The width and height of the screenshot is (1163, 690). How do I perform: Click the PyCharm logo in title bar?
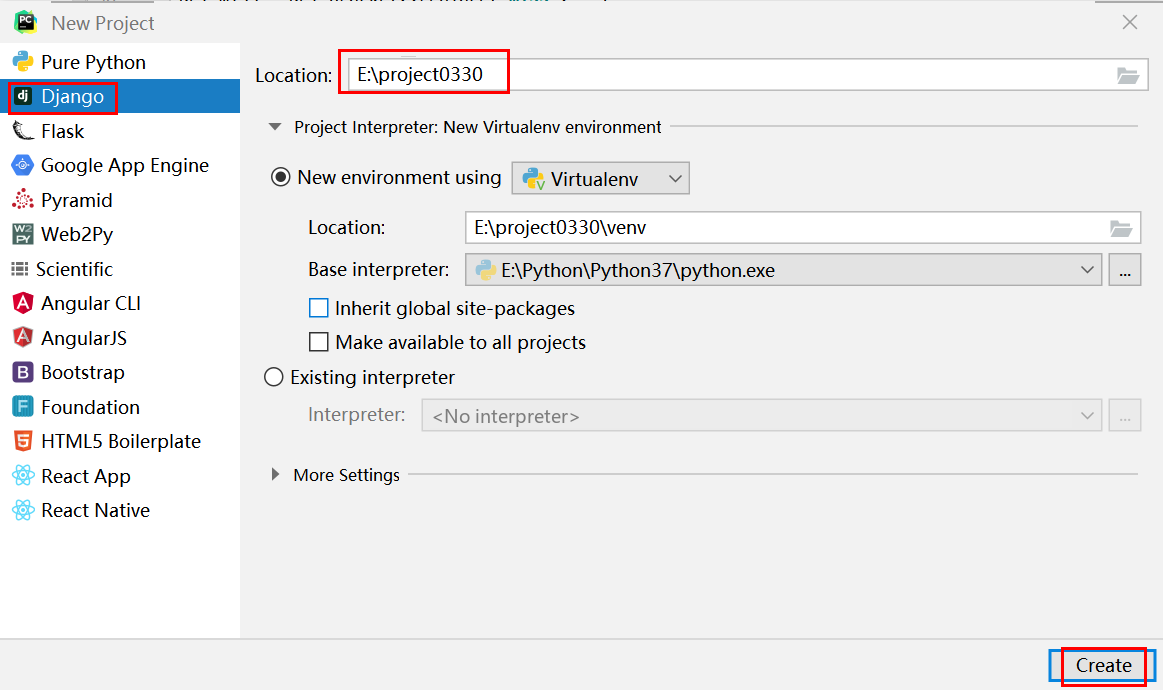click(x=25, y=22)
